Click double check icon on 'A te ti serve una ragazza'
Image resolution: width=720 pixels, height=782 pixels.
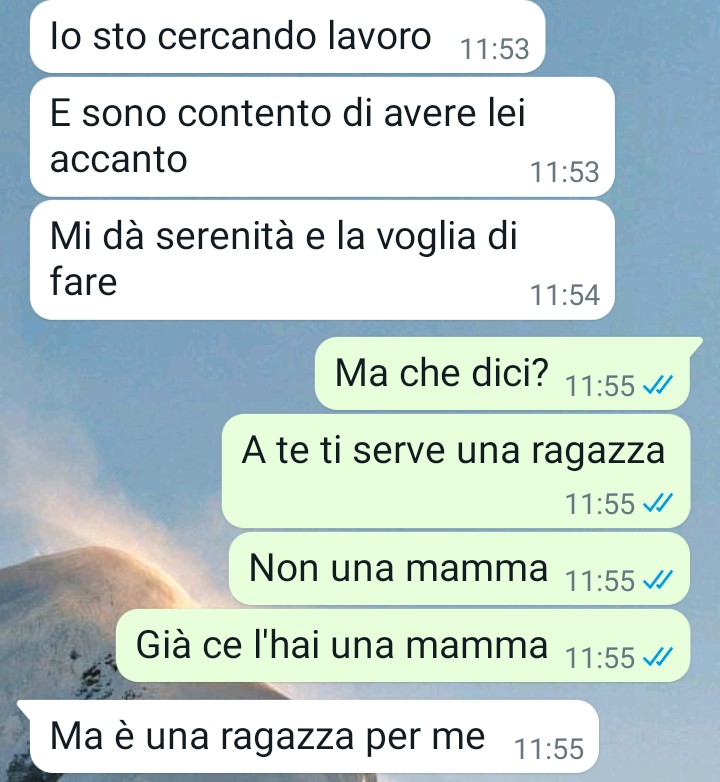click(x=658, y=503)
